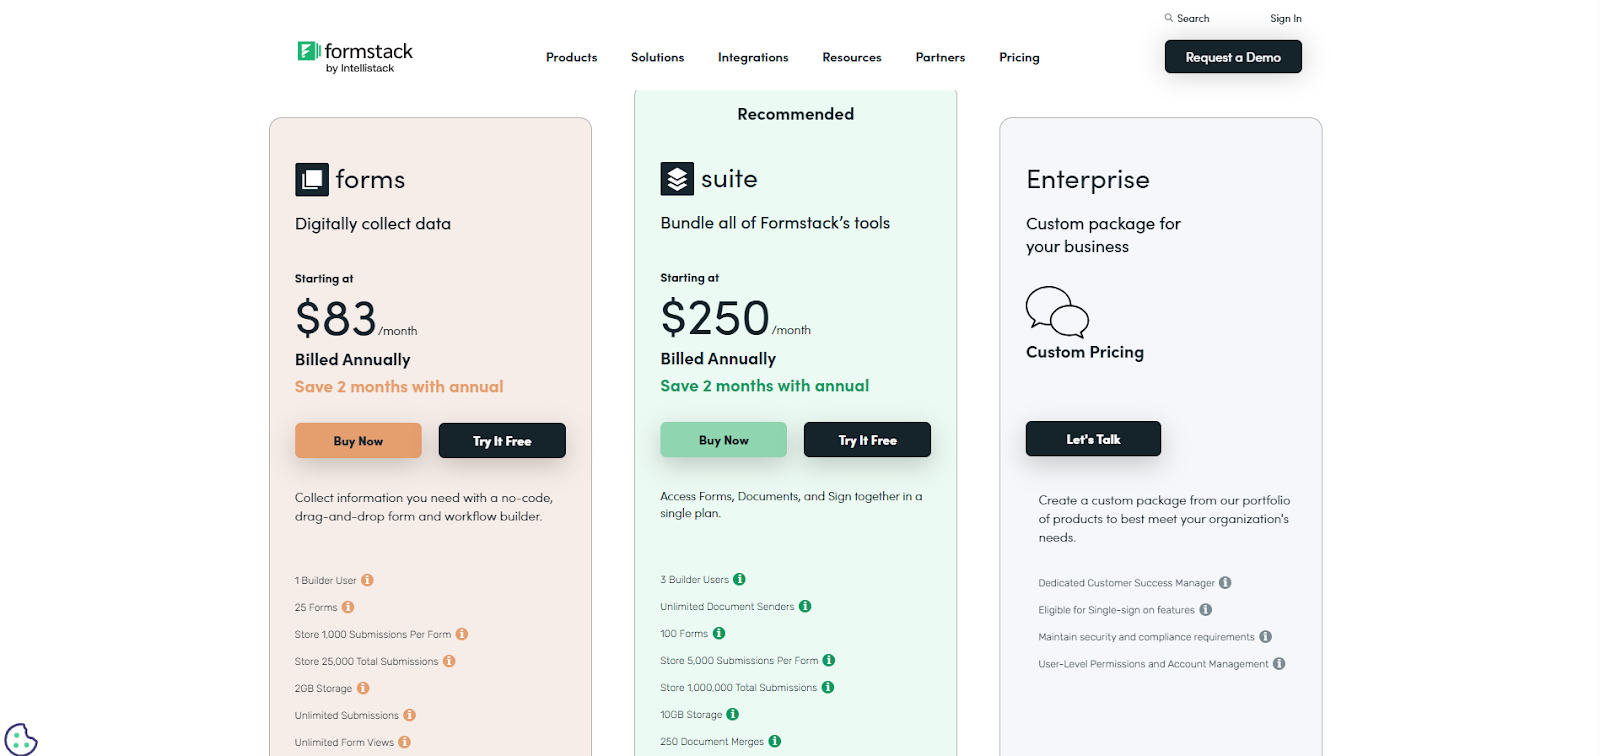Info icon next to 1 Builder User
This screenshot has height=756, width=1600.
[367, 580]
